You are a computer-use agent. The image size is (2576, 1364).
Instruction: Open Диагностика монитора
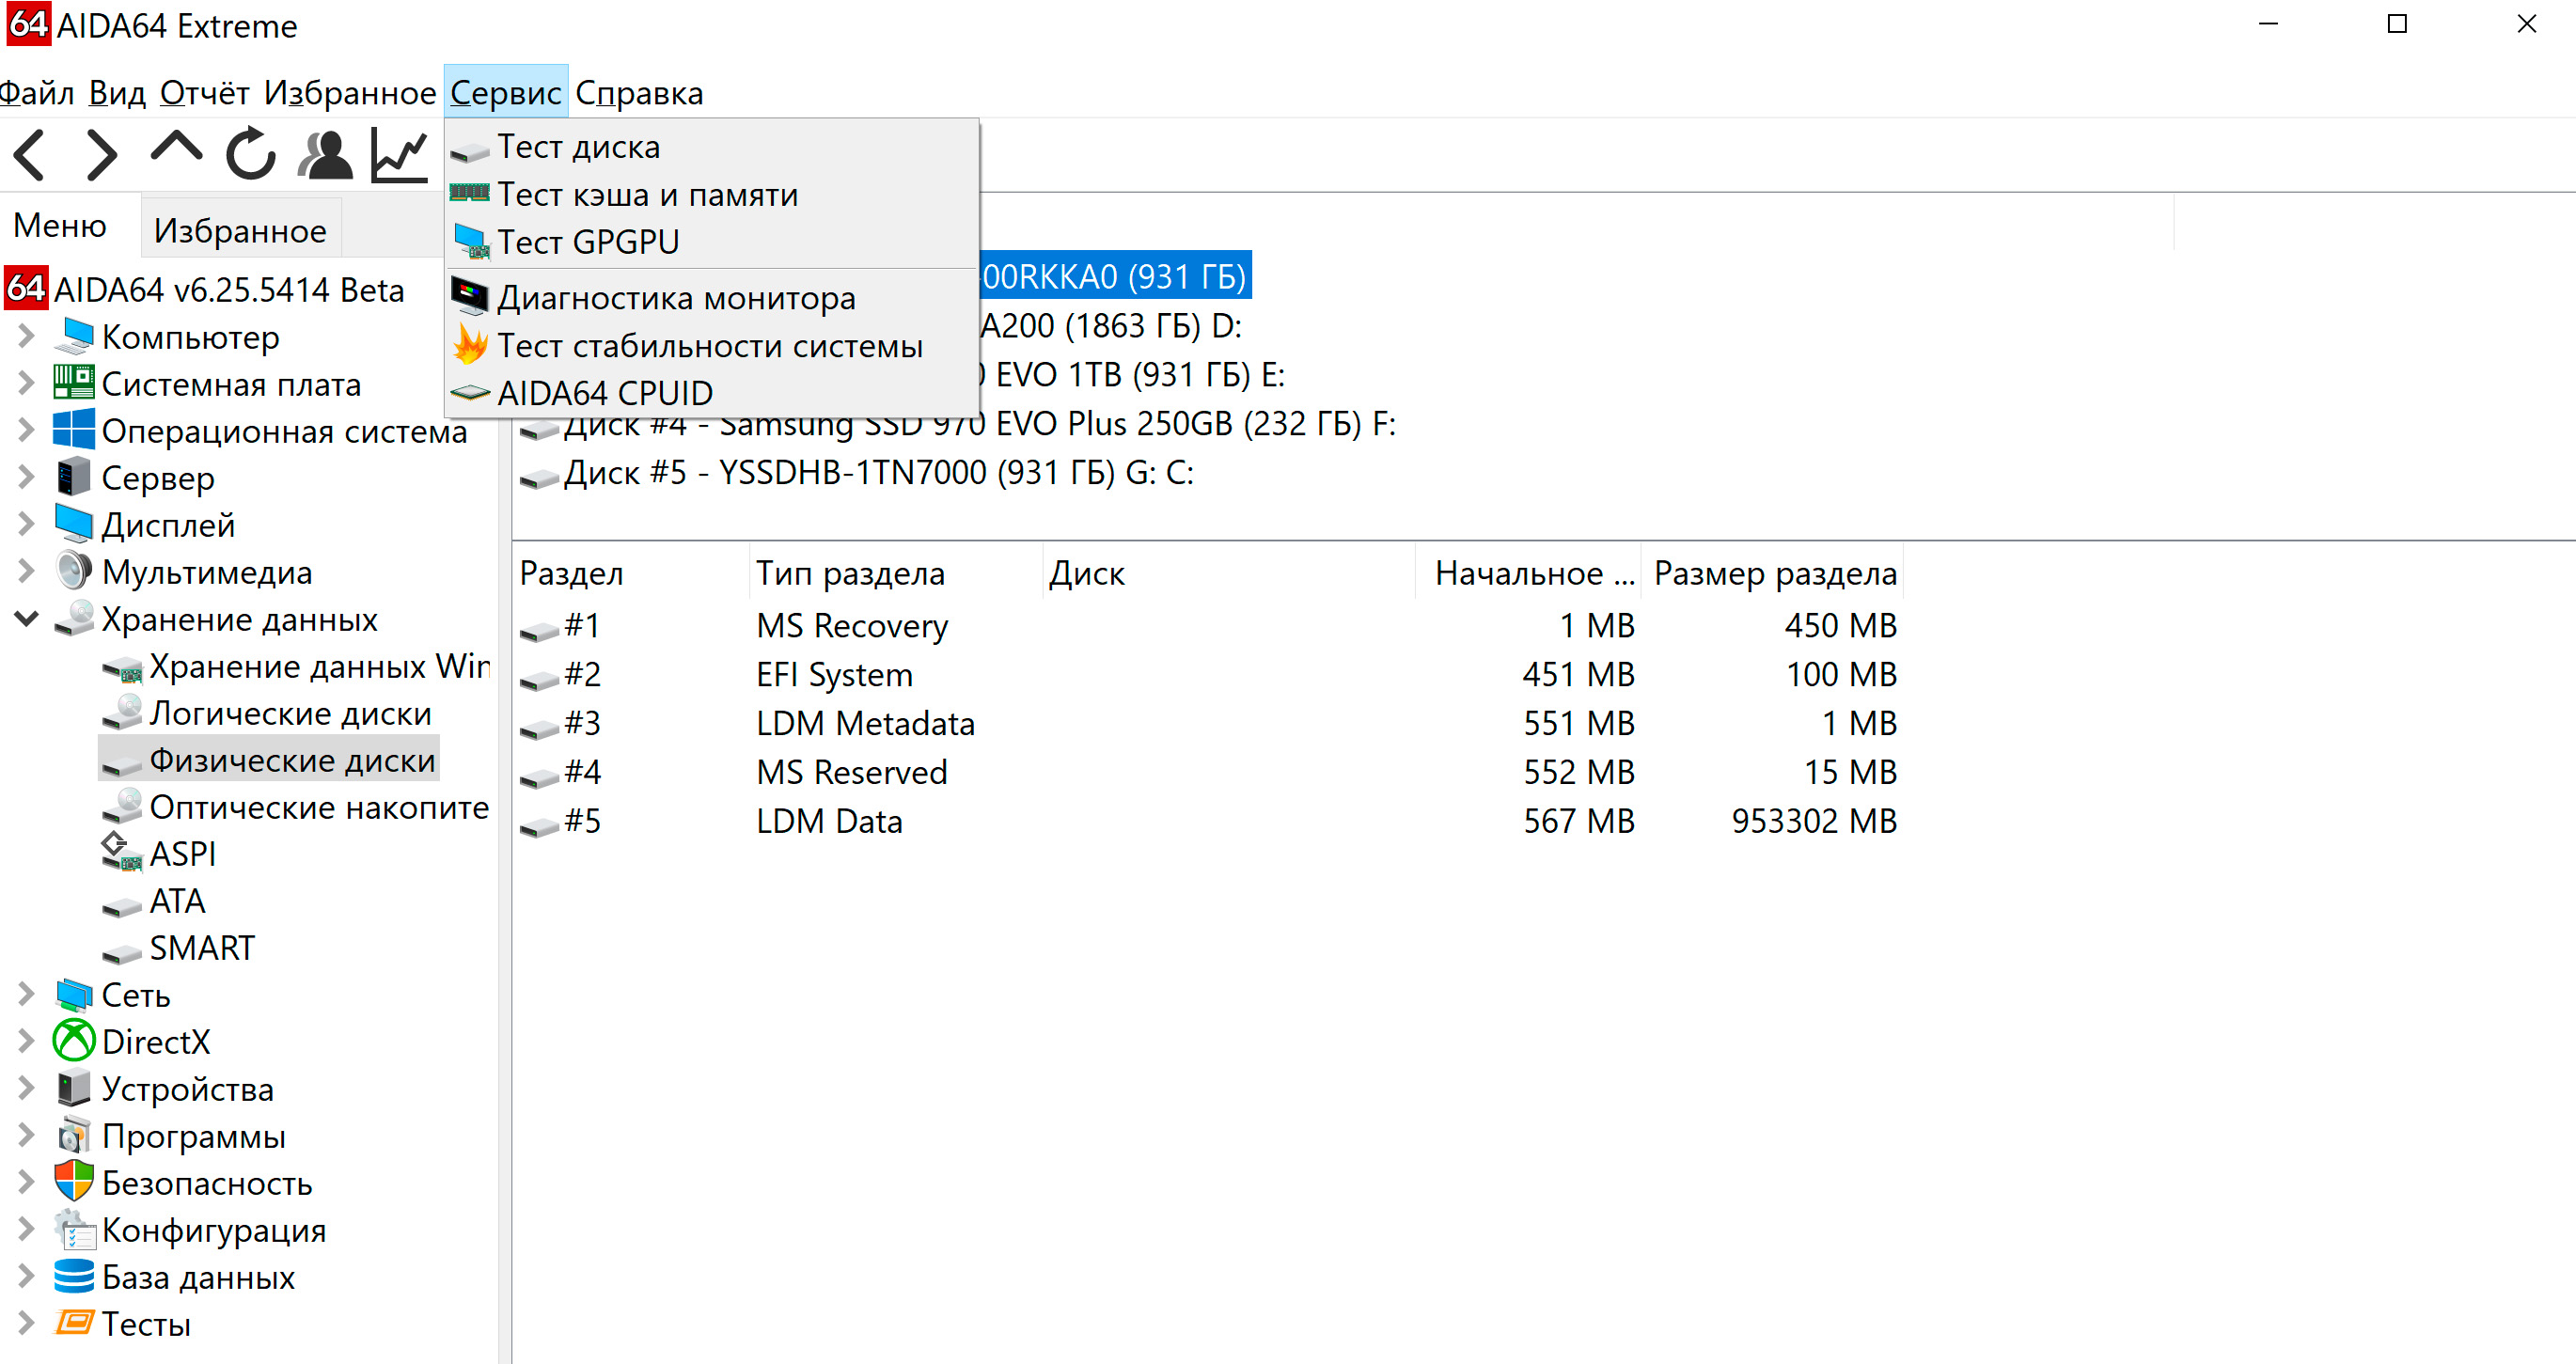711,298
